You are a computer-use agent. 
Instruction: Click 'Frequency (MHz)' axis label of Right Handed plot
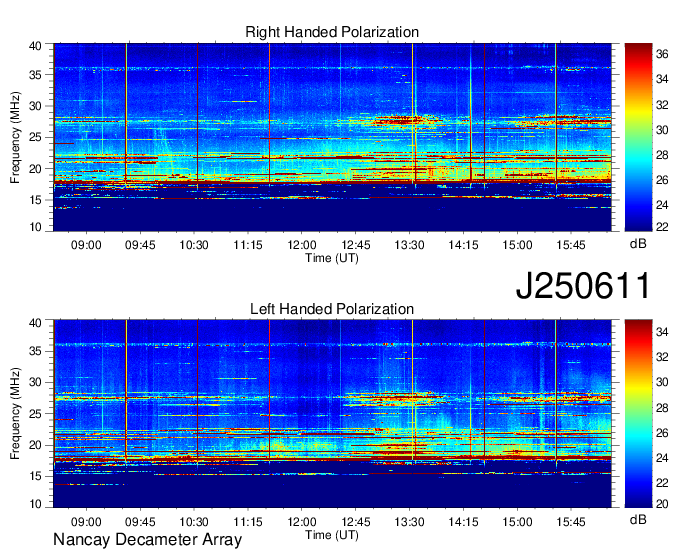(15, 137)
